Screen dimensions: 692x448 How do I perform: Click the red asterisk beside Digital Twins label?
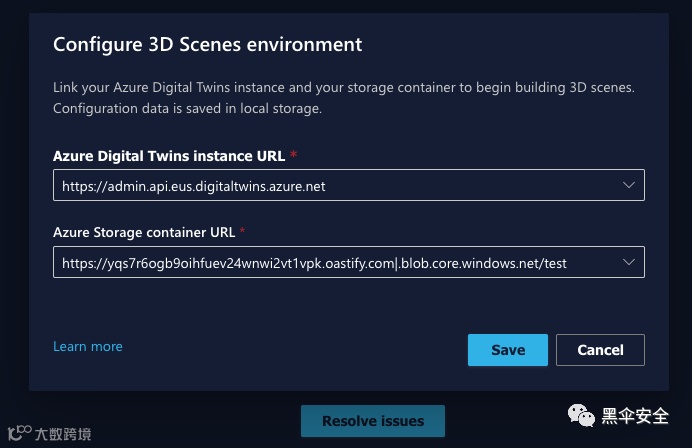pyautogui.click(x=293, y=155)
